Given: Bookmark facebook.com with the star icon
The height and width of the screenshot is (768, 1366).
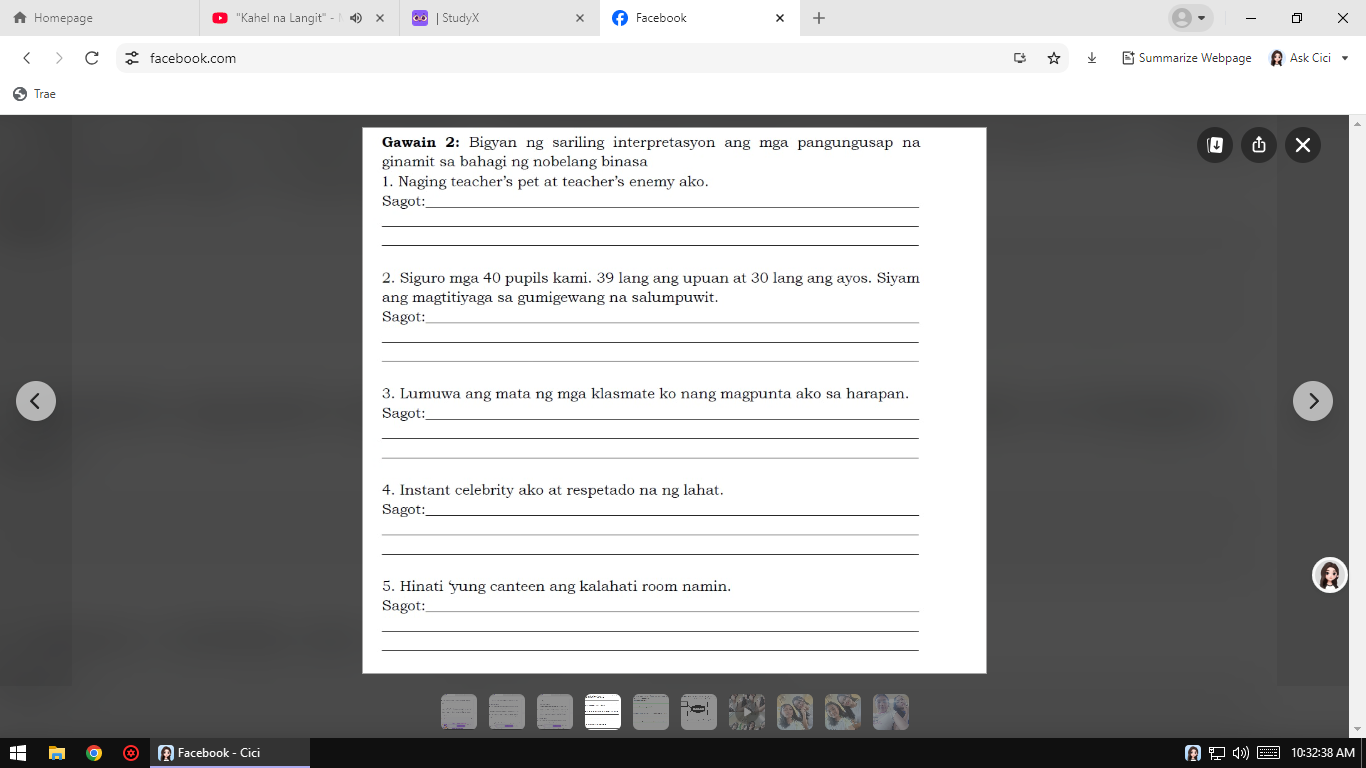Looking at the screenshot, I should click(x=1053, y=58).
